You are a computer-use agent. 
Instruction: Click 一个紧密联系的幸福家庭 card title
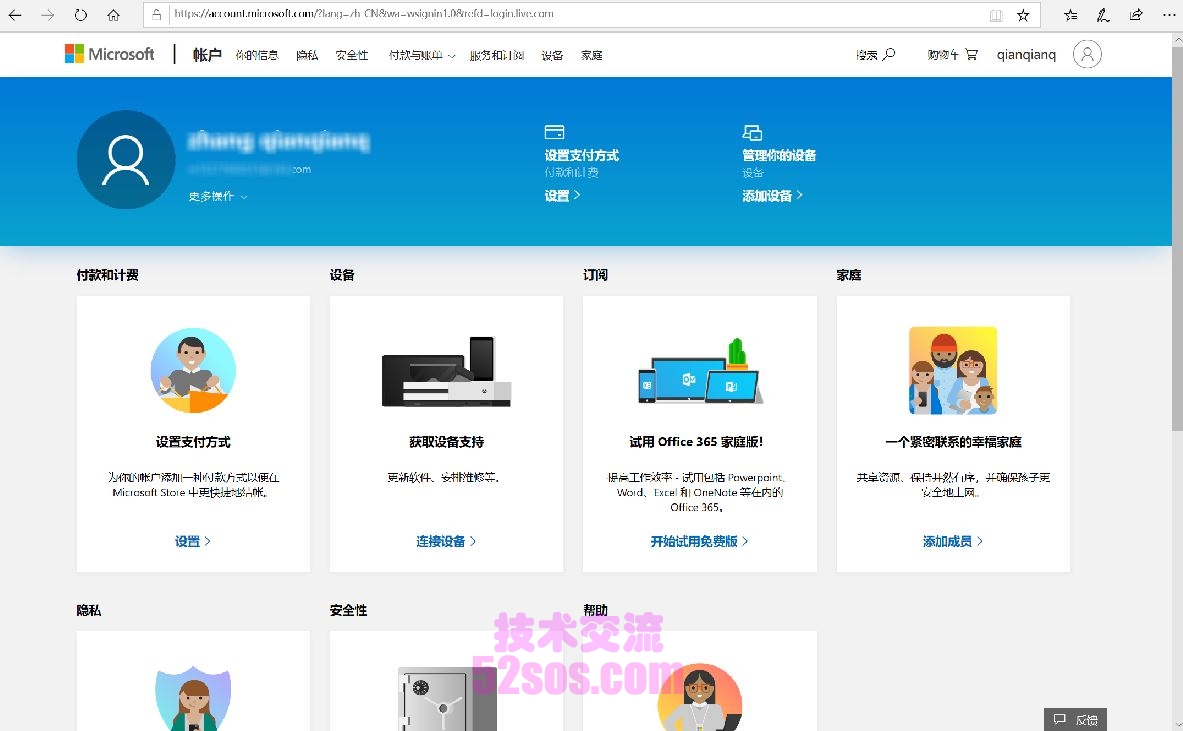[954, 442]
